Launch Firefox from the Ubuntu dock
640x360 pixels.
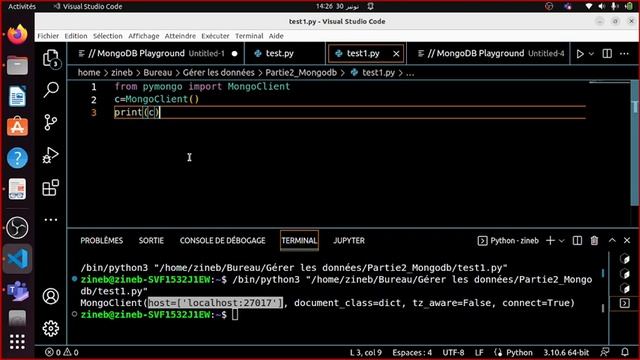click(17, 34)
